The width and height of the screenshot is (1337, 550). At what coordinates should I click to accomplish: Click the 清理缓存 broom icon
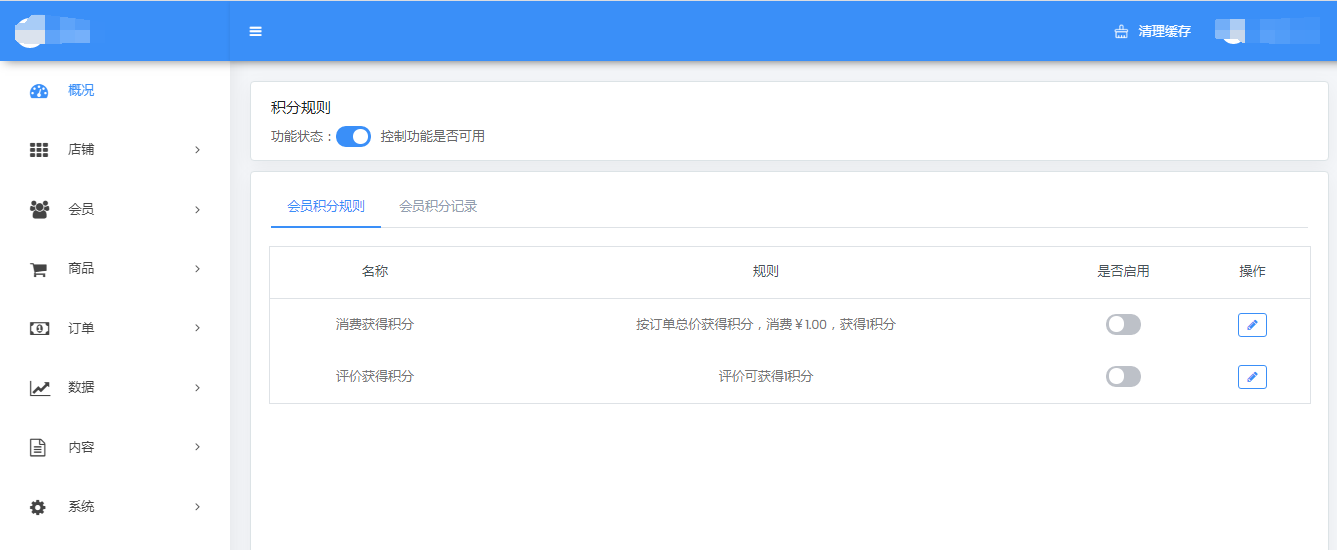click(x=1121, y=32)
